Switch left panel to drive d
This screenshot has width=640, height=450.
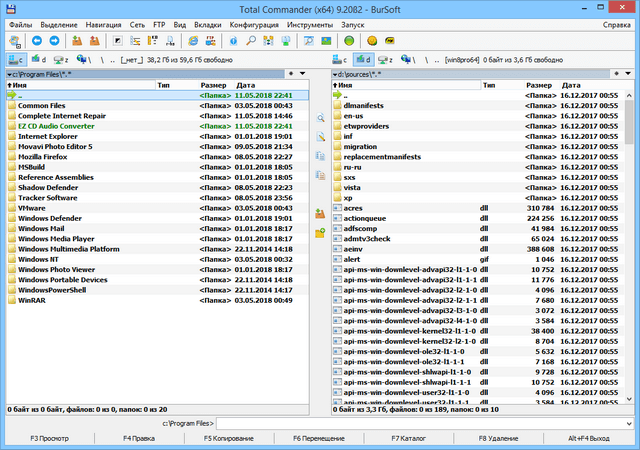tap(39, 60)
